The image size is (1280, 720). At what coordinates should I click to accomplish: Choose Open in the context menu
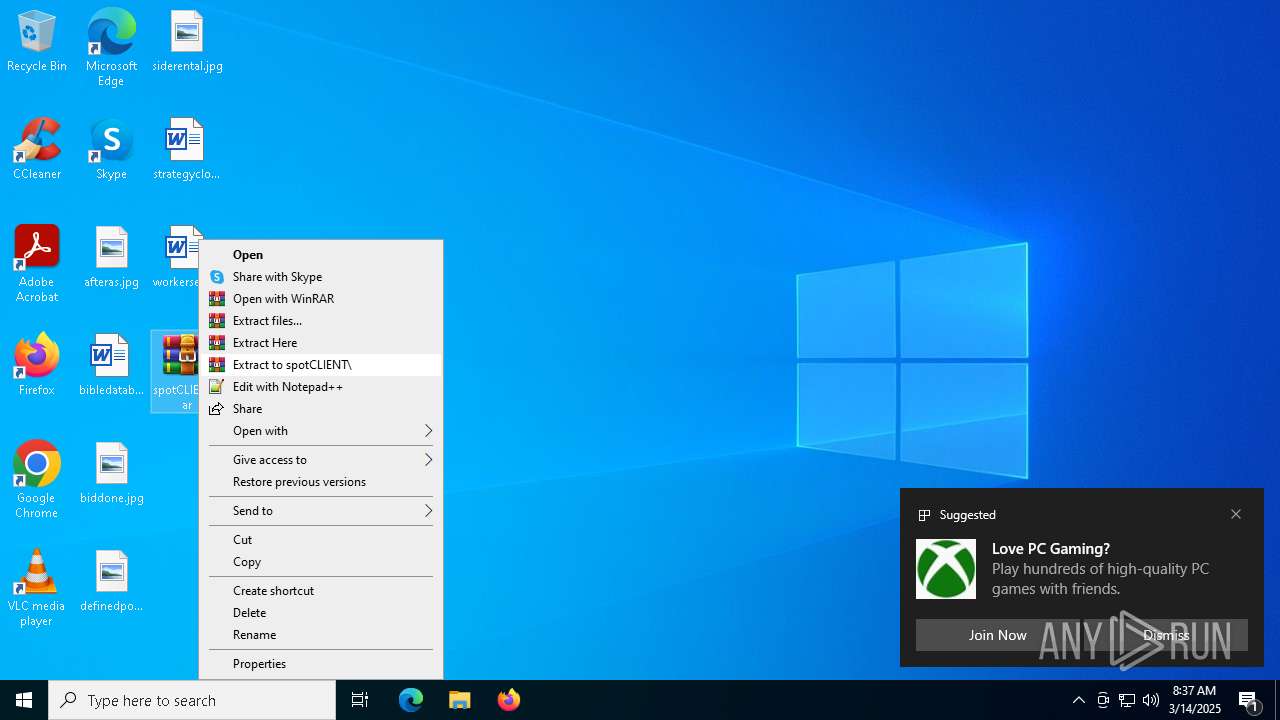(321, 255)
